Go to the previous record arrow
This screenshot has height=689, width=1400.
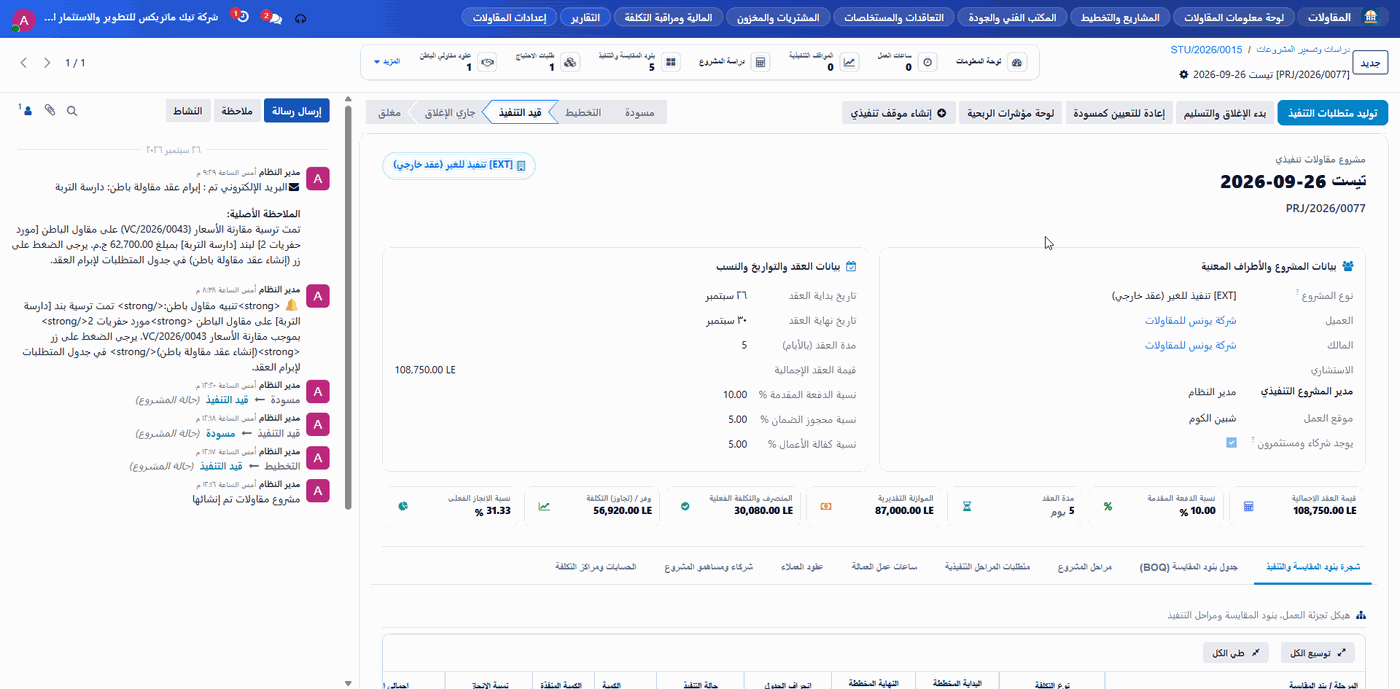click(x=46, y=63)
